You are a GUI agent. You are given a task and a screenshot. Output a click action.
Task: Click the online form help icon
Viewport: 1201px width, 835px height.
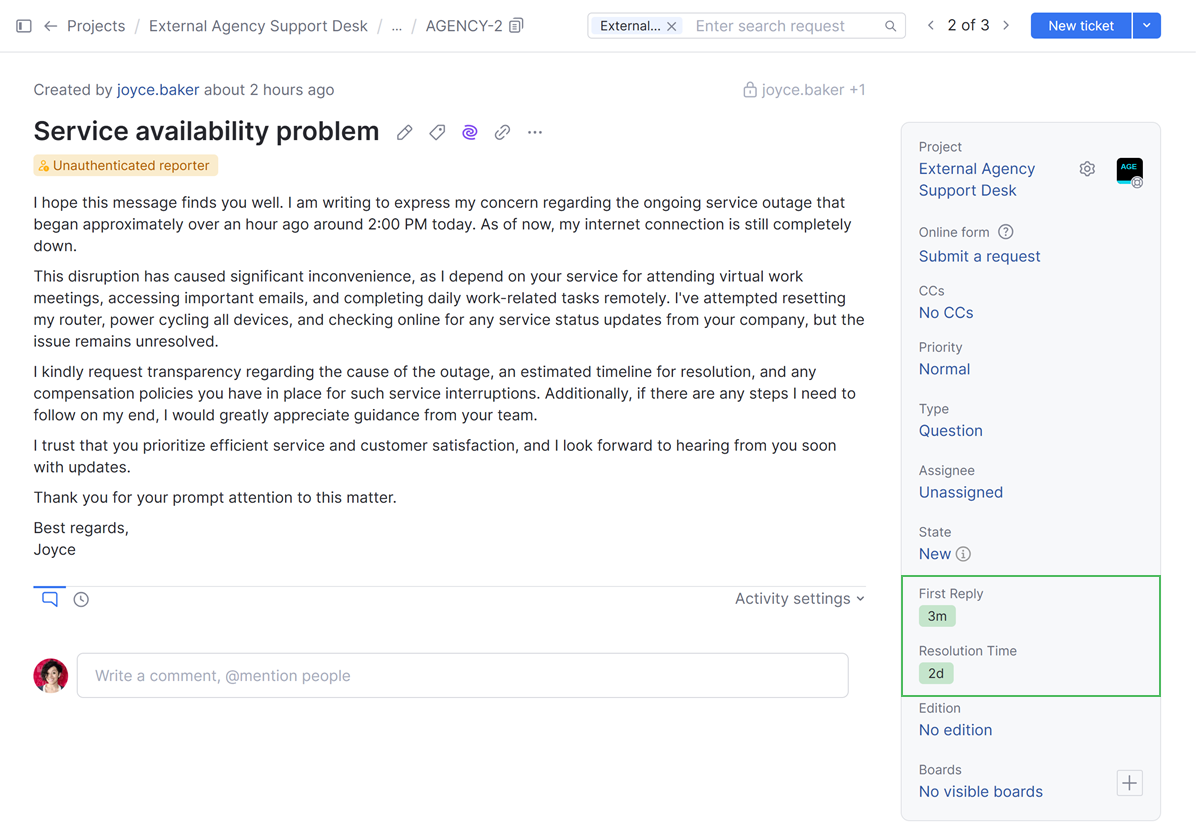(x=1006, y=232)
